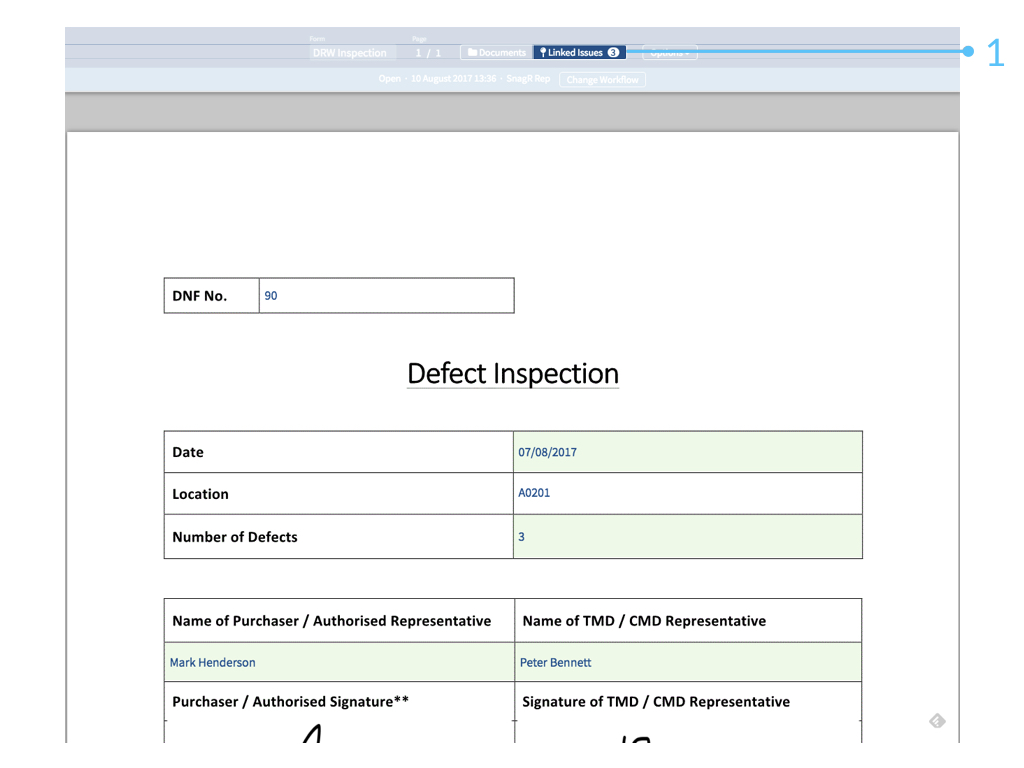
Task: Click the DNF No. value 90
Action: tap(387, 296)
